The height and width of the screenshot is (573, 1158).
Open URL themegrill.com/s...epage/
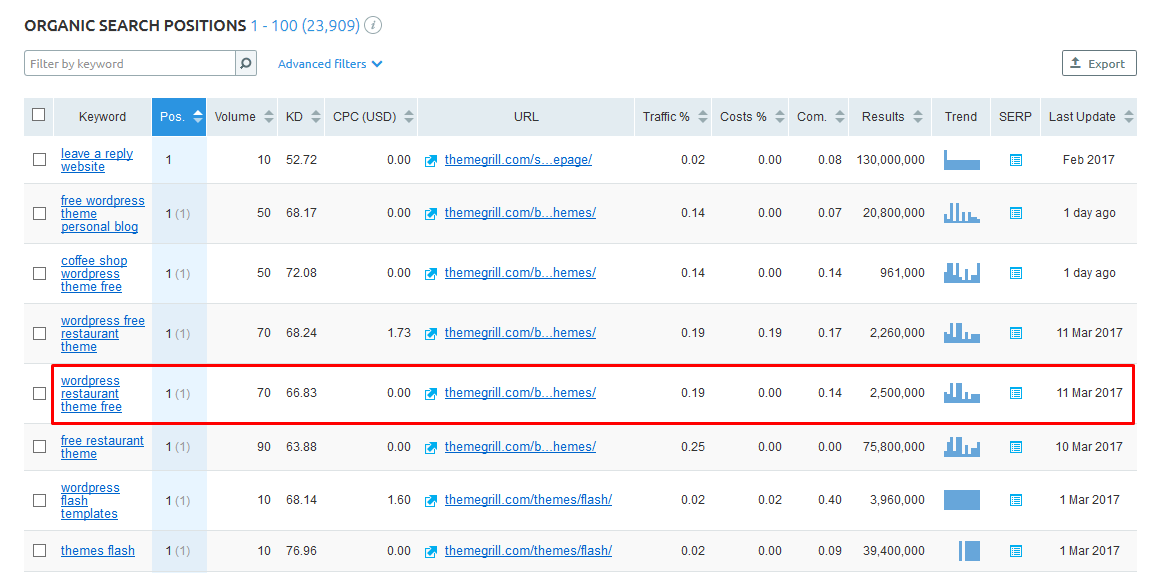click(x=518, y=160)
